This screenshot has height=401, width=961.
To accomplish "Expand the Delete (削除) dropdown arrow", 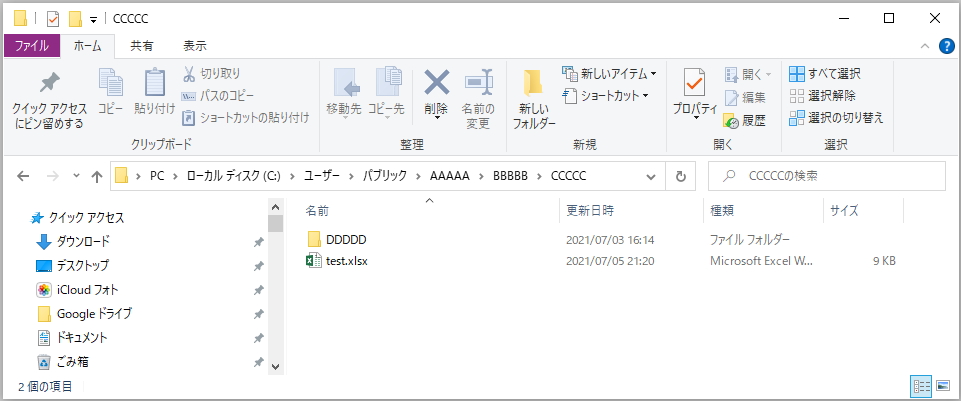I will point(436,118).
